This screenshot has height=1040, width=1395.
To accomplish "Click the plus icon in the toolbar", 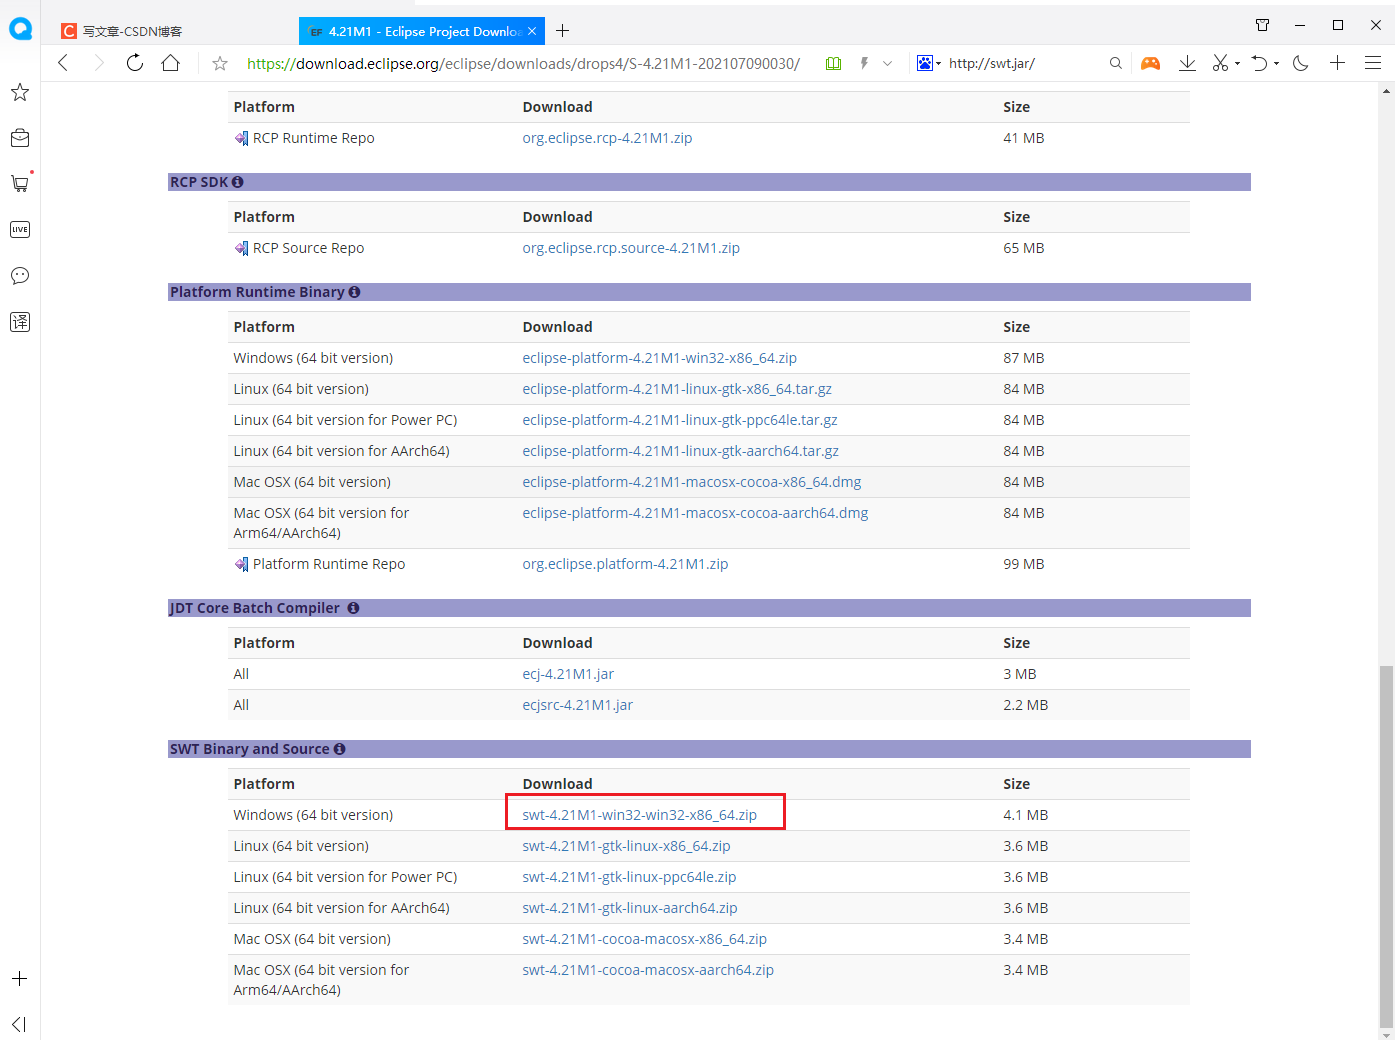I will [1337, 63].
